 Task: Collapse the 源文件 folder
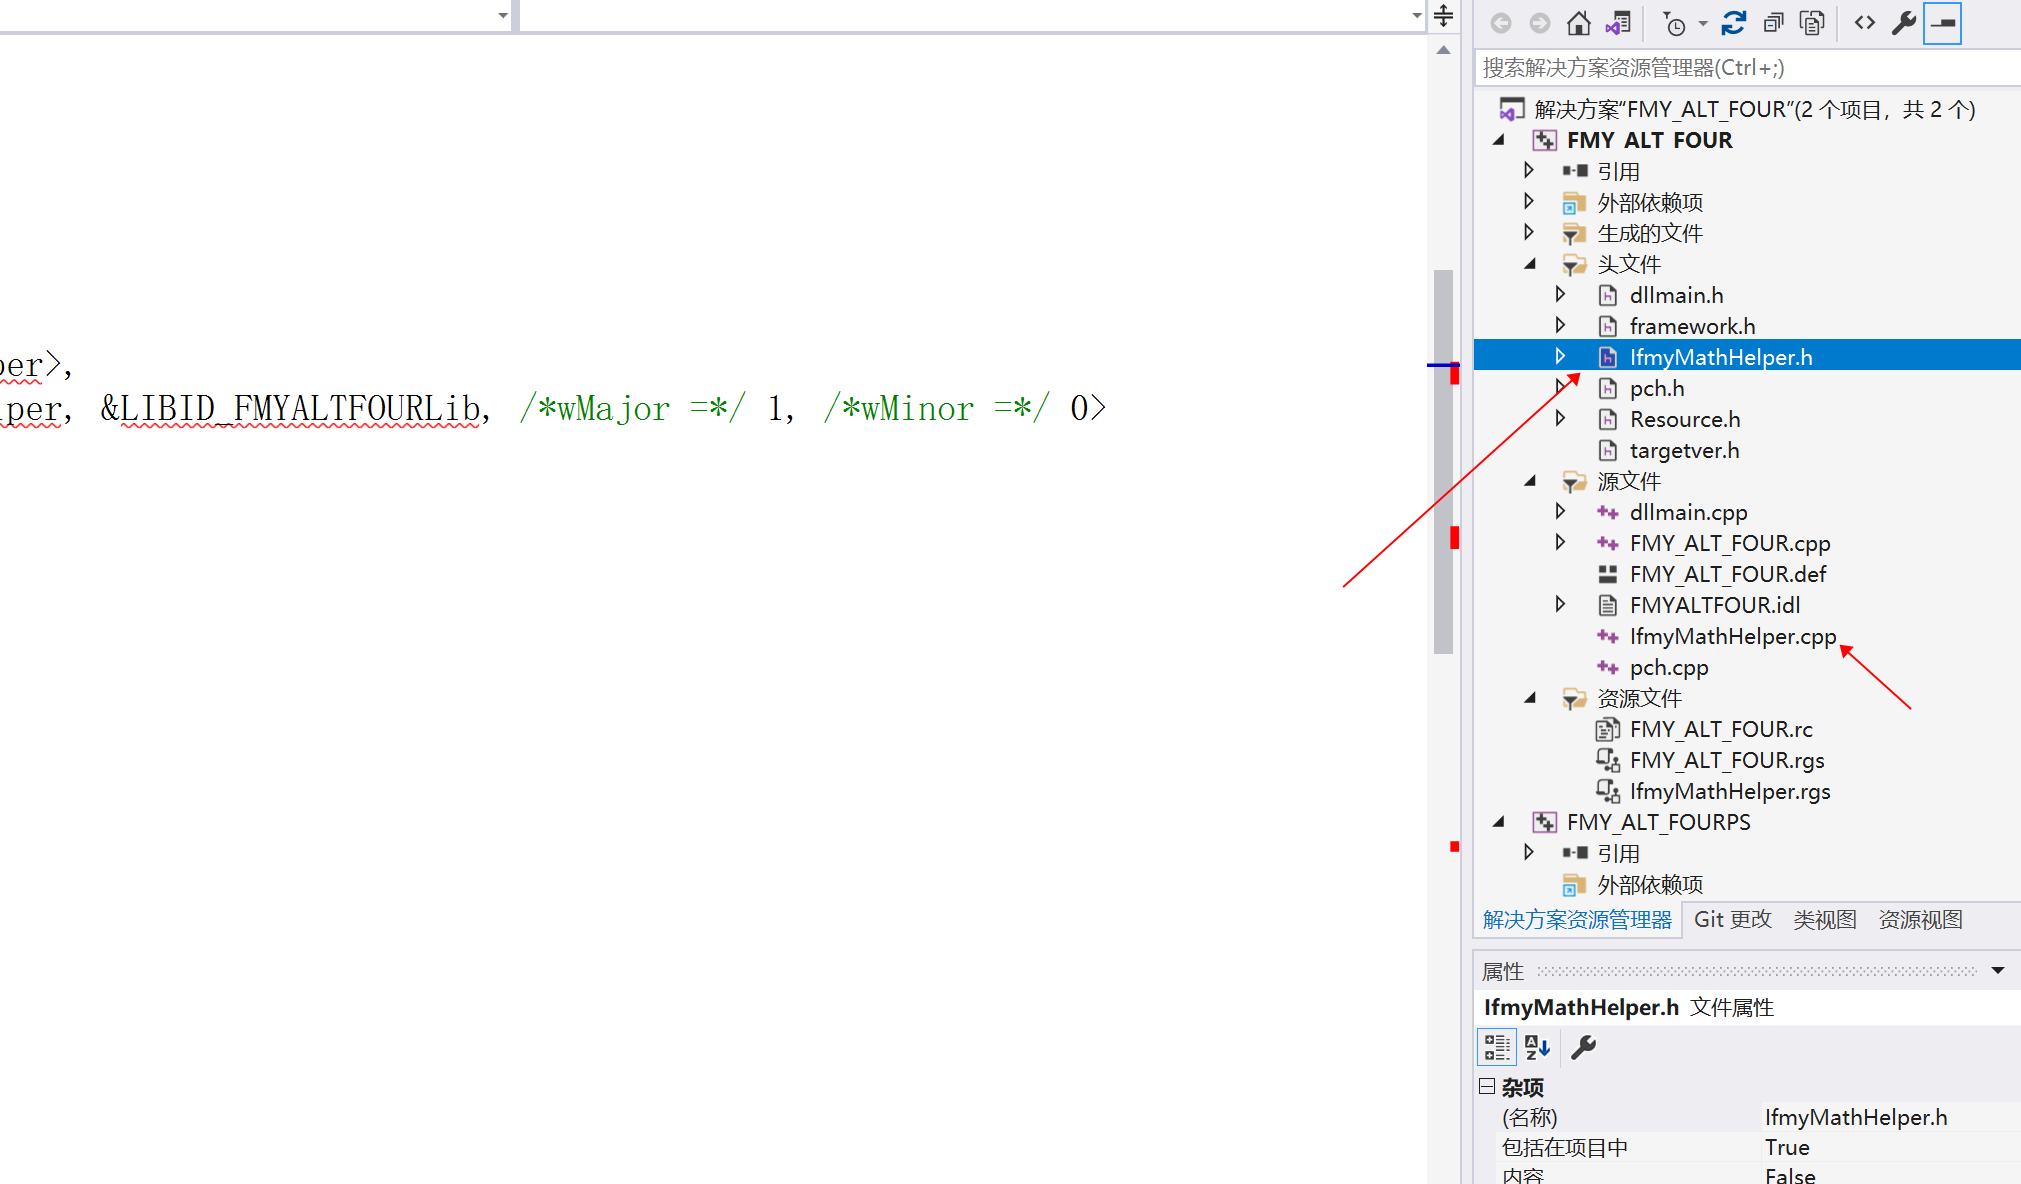[1530, 481]
